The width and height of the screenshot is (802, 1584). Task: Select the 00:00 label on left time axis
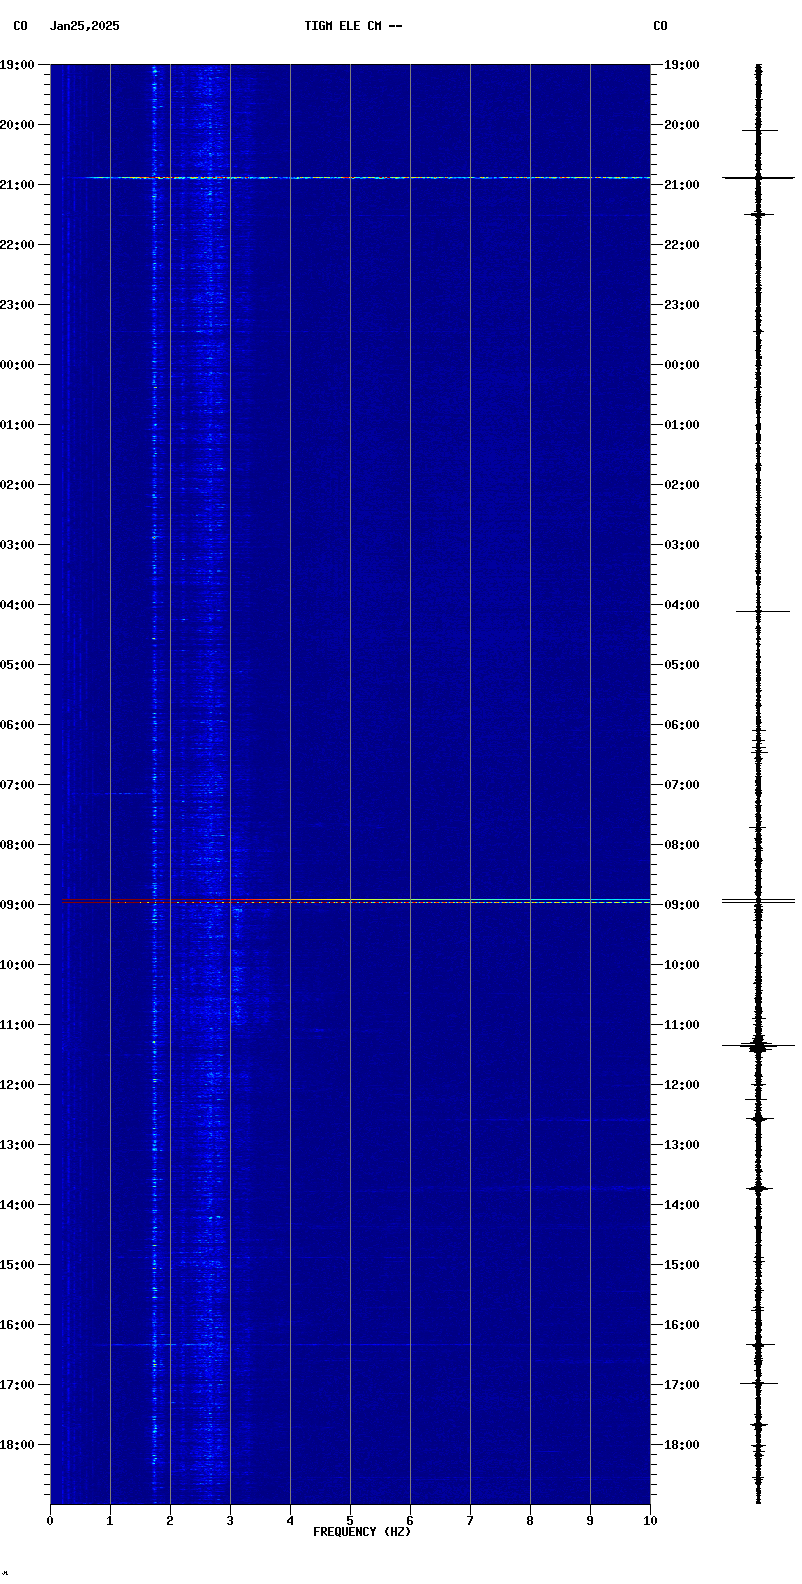(x=17, y=365)
